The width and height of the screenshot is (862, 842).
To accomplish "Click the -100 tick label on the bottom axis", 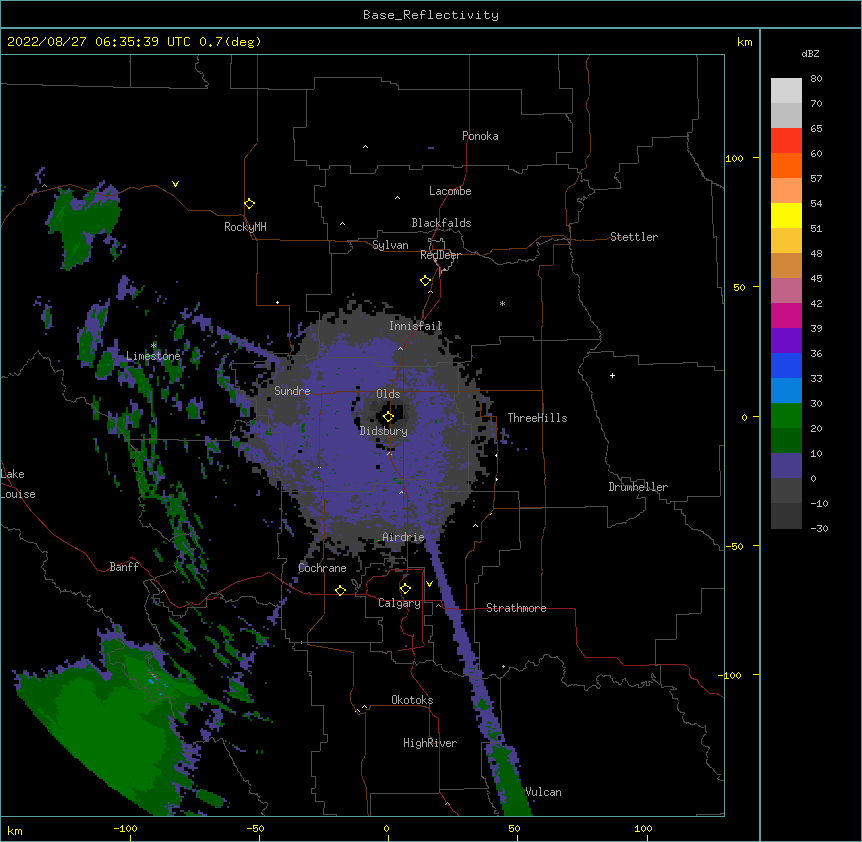I will tap(125, 829).
